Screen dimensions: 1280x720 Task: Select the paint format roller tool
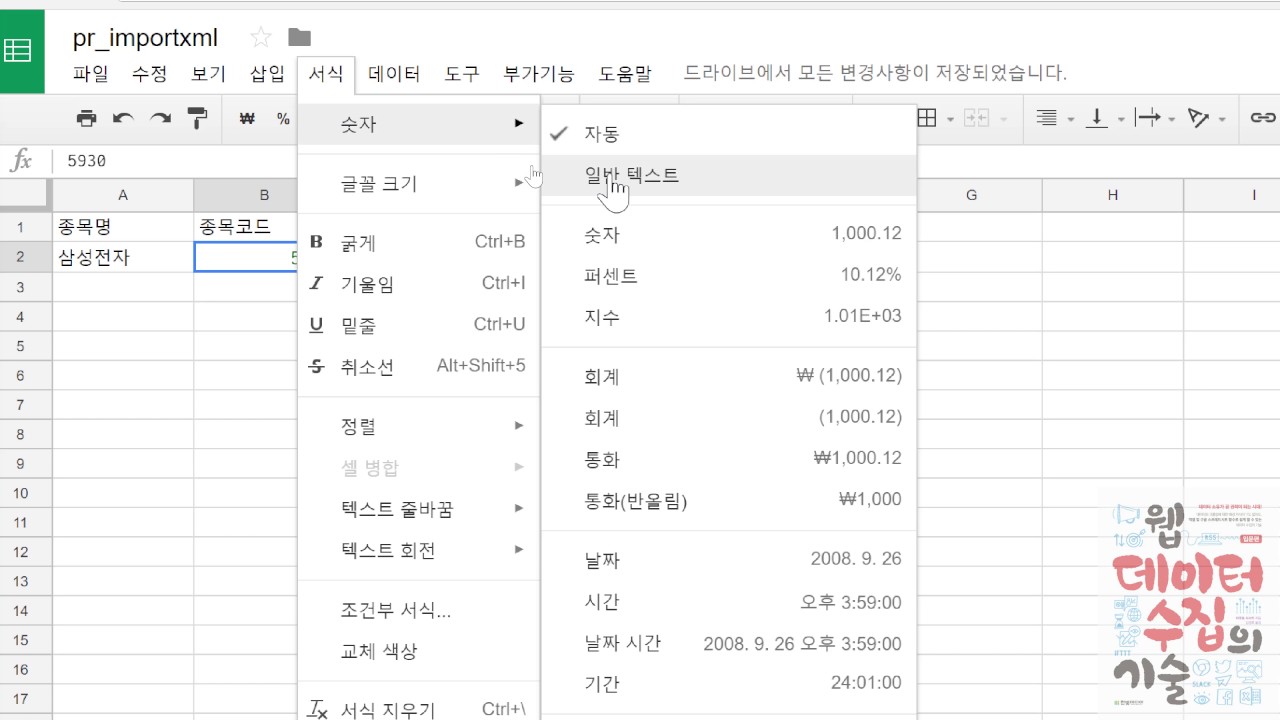[198, 118]
